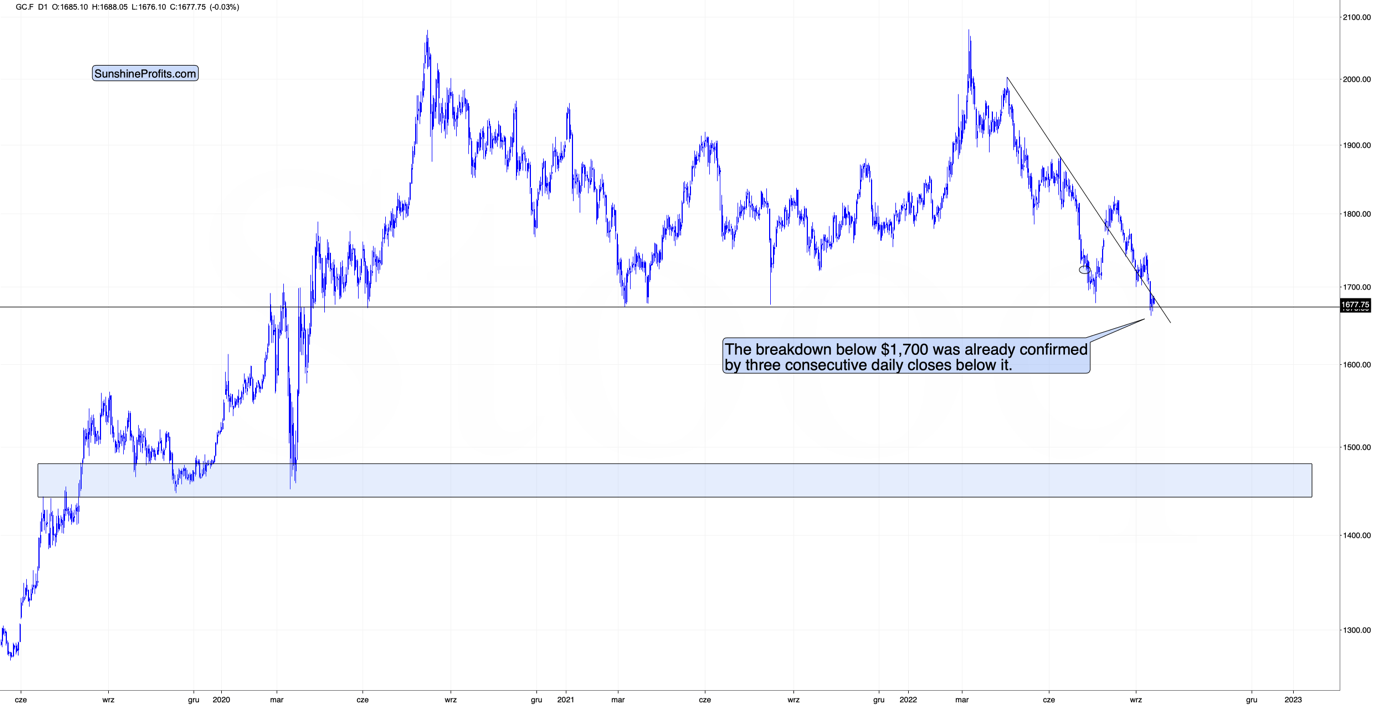Select the breakdown below $1,700 annotation text
The image size is (1387, 707).
906,357
